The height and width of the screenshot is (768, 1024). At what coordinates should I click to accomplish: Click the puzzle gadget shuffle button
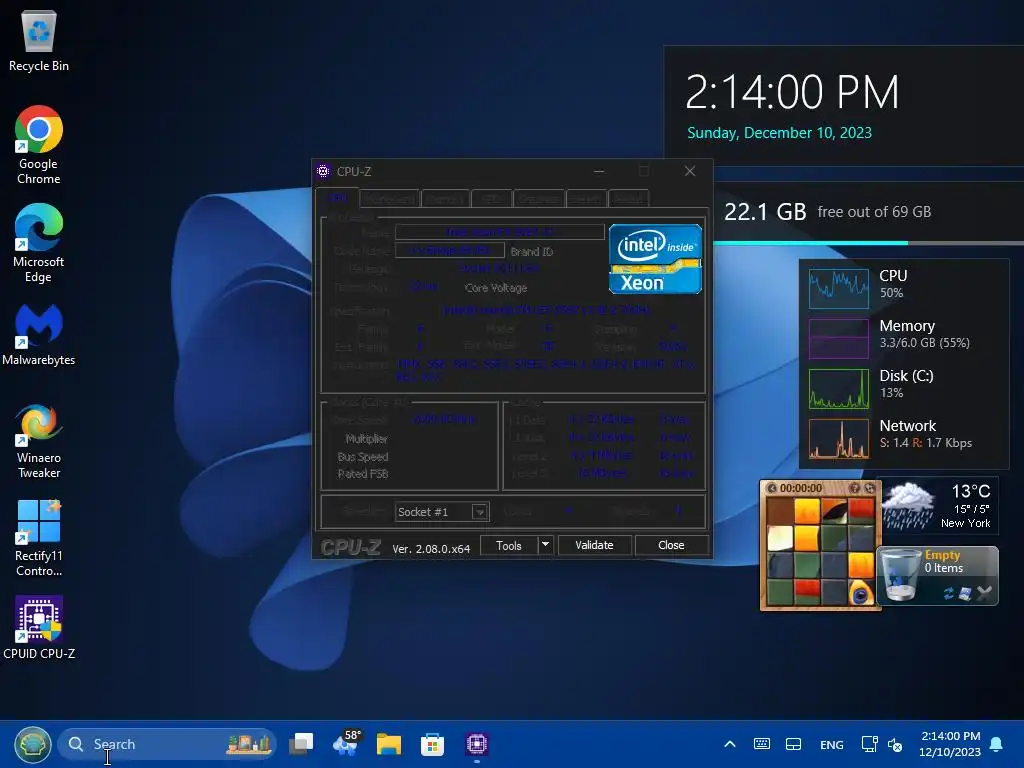coord(869,488)
